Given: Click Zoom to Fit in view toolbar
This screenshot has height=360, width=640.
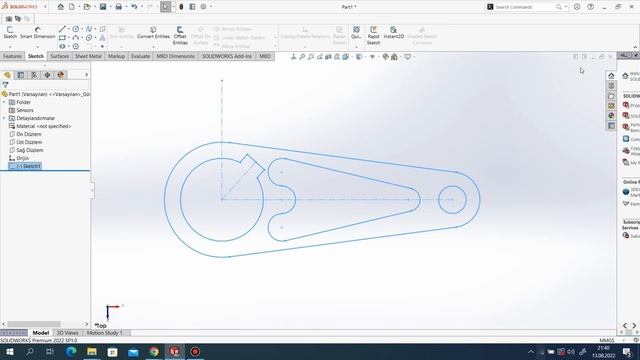Looking at the screenshot, I should [302, 57].
